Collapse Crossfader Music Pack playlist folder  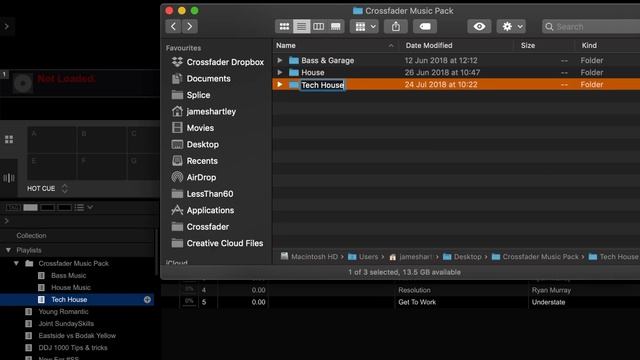pyautogui.click(x=16, y=263)
